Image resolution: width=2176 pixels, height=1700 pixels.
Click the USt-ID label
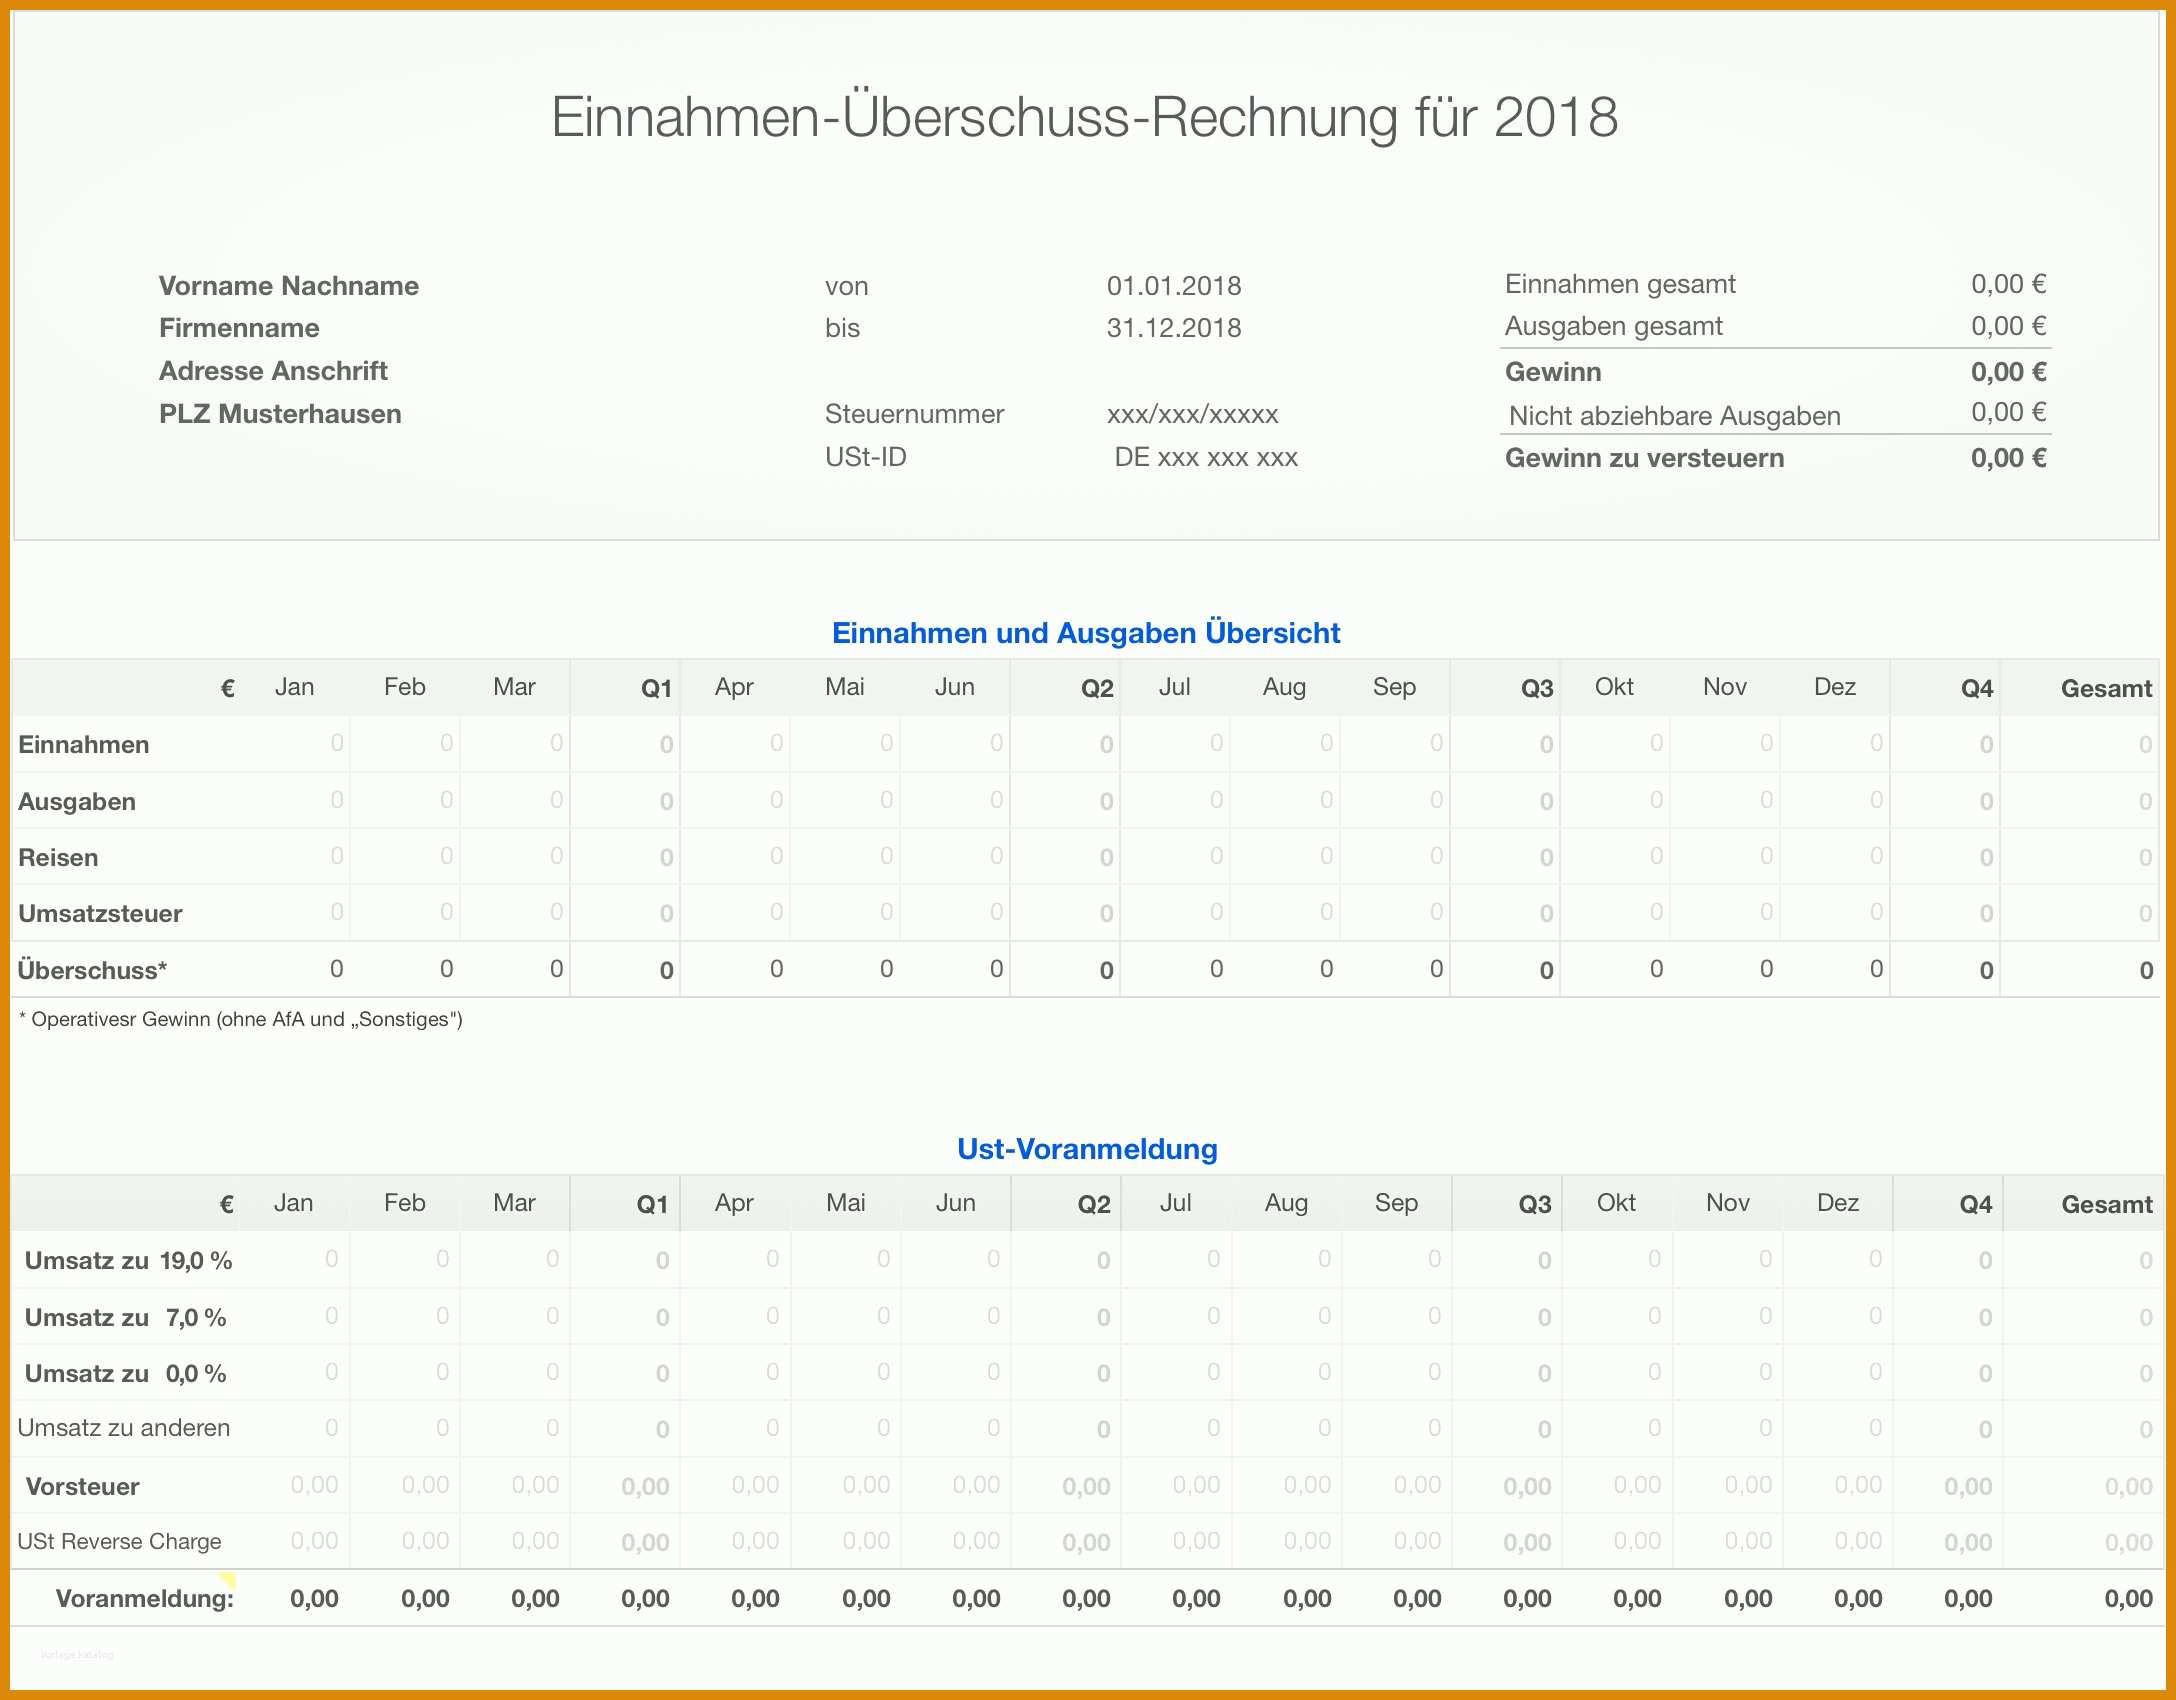coord(865,457)
